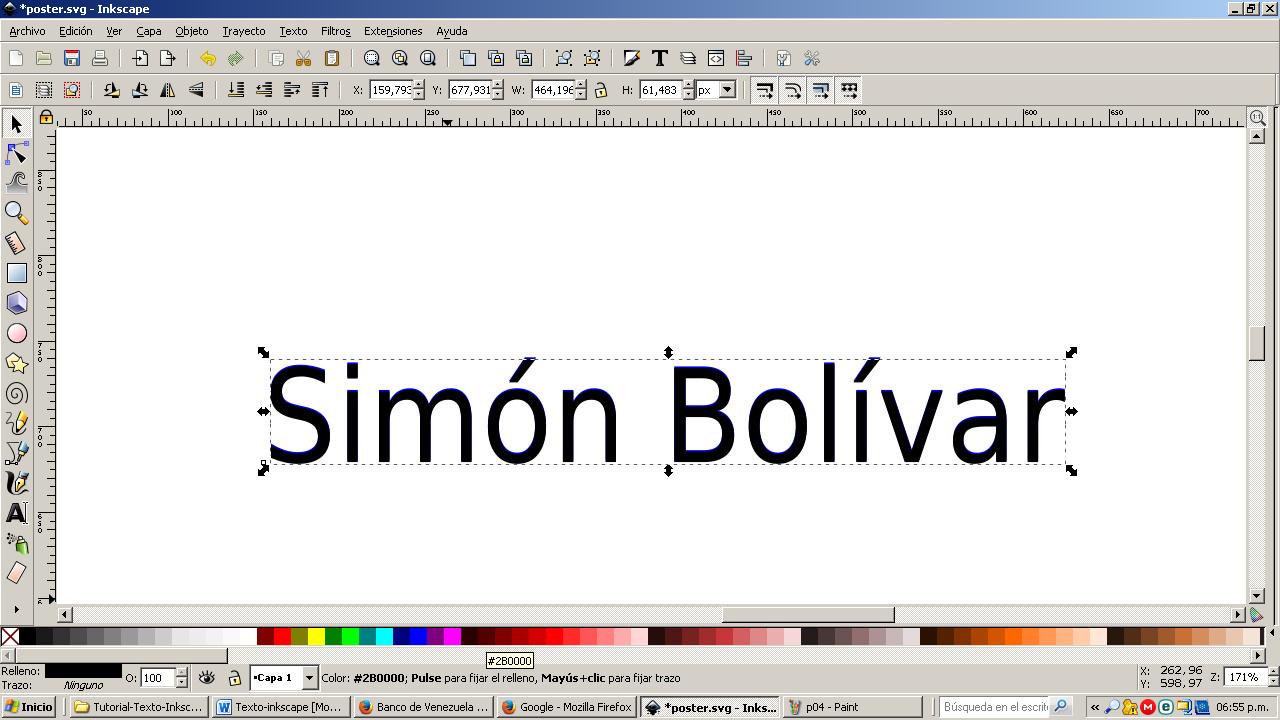Increase the Y position stepper
This screenshot has width=1280, height=720.
point(498,85)
